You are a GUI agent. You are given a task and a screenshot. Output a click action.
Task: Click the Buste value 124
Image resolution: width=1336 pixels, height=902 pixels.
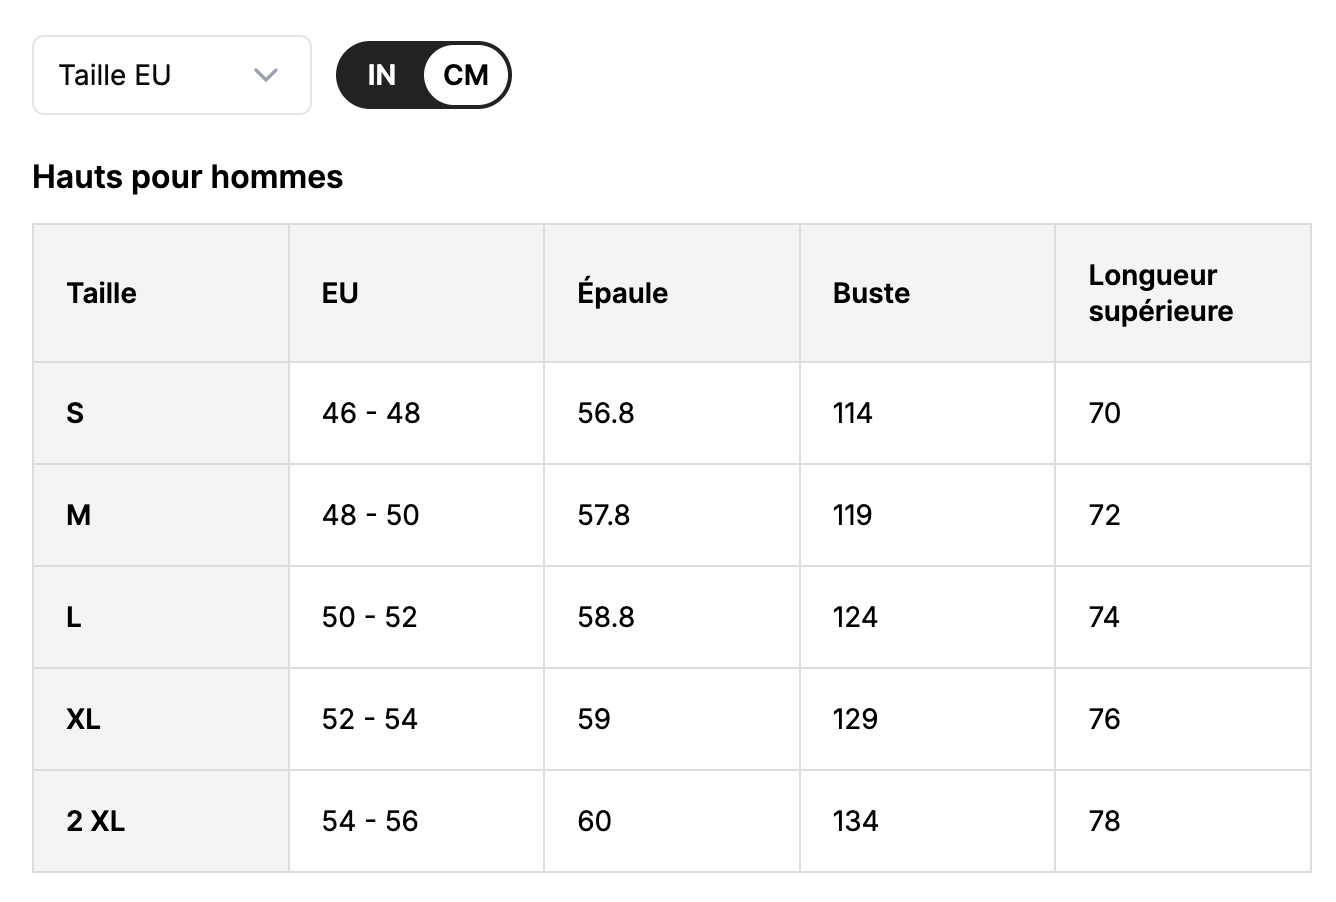pyautogui.click(x=855, y=617)
